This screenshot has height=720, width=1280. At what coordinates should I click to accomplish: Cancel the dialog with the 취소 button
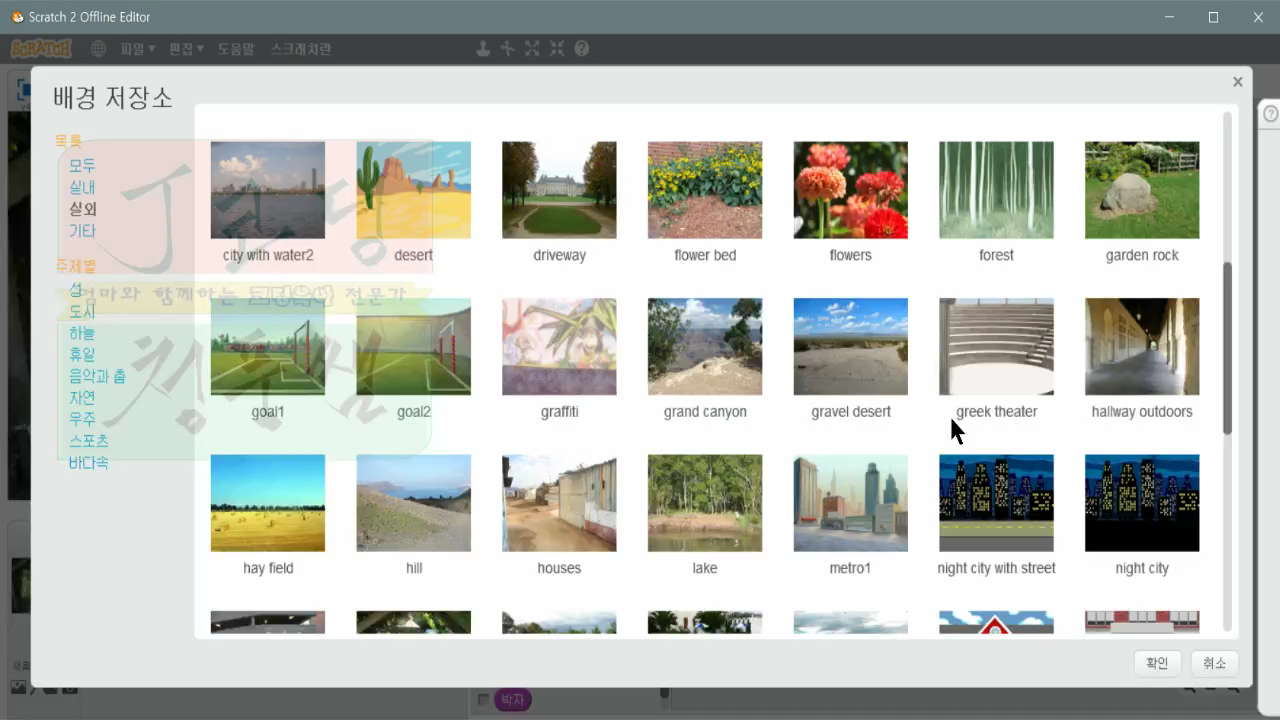pos(1214,662)
